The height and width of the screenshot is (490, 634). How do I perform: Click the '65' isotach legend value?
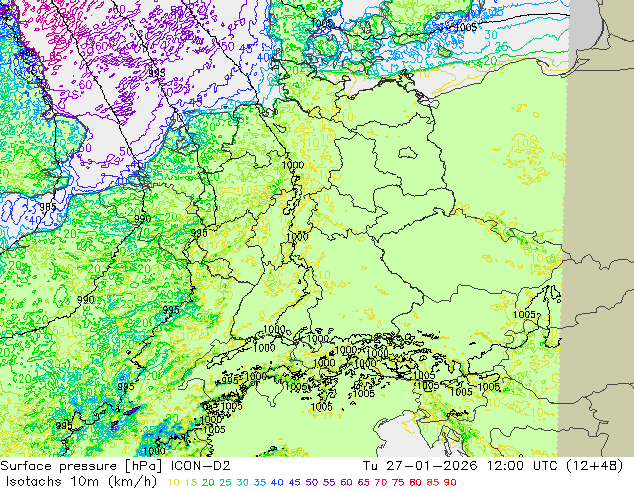[x=363, y=482]
